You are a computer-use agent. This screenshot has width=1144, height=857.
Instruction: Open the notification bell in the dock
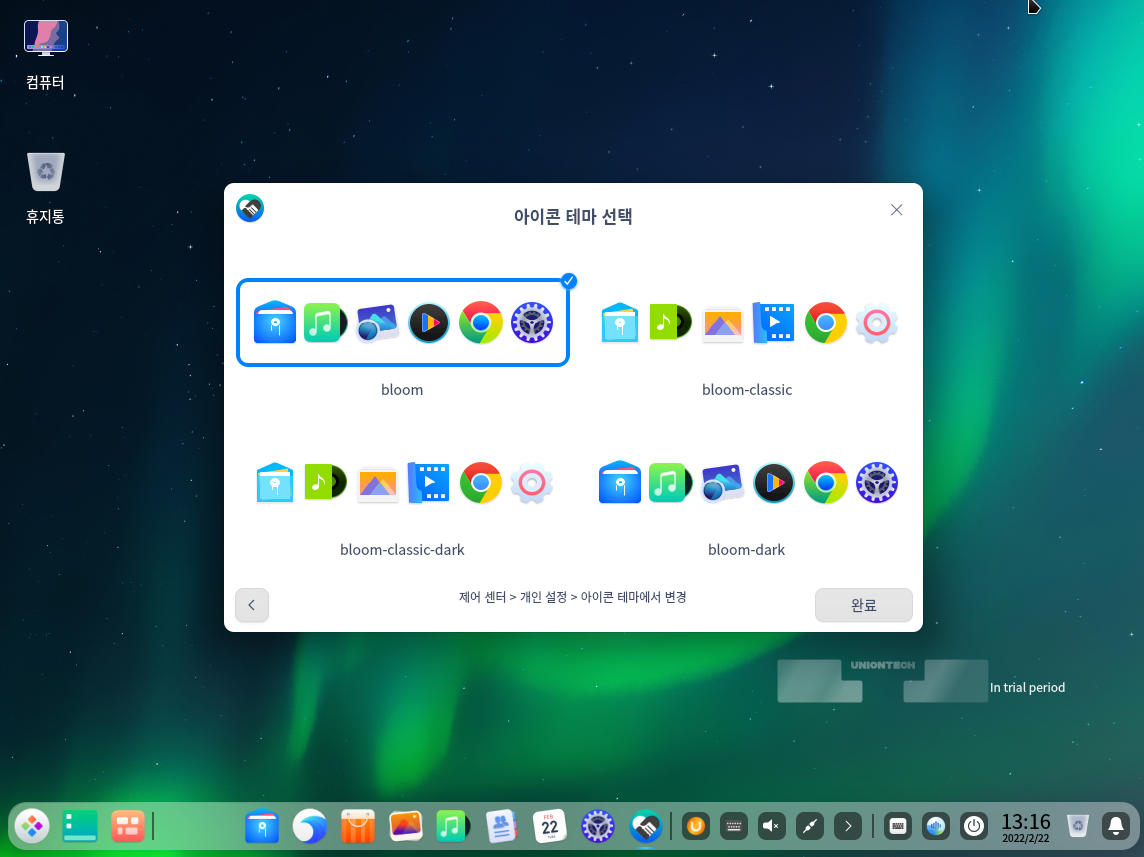[x=1116, y=826]
